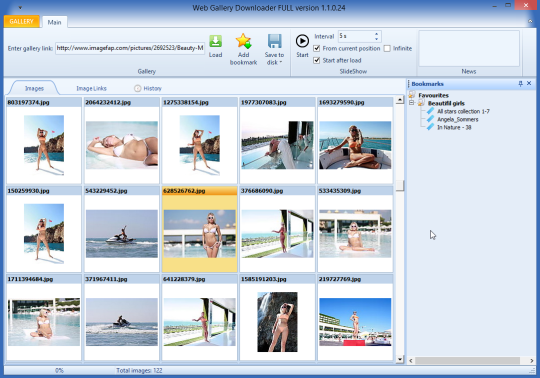
Task: Select thumbnail 219727769.jpg
Action: pos(355,318)
